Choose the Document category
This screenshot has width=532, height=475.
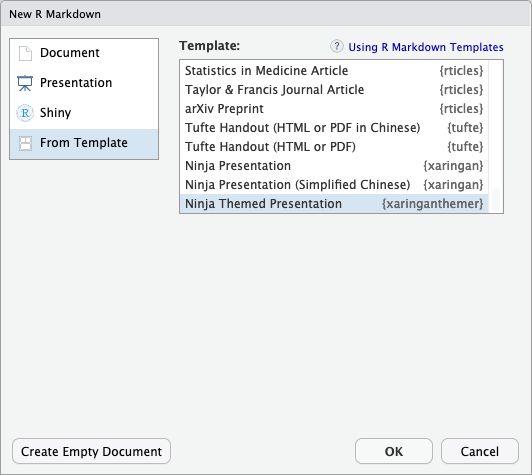pos(84,53)
